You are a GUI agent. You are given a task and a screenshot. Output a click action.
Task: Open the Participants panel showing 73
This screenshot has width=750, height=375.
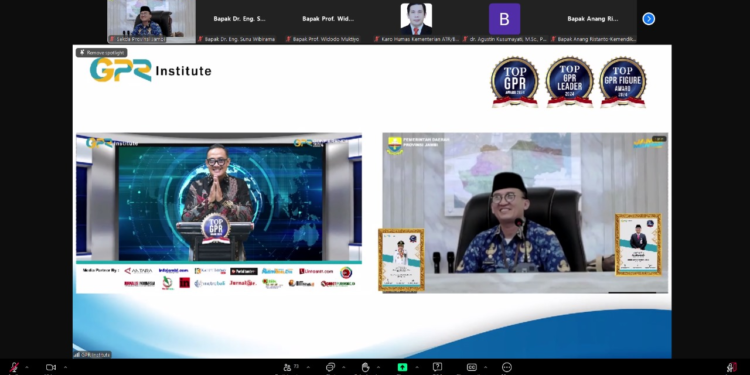point(291,367)
